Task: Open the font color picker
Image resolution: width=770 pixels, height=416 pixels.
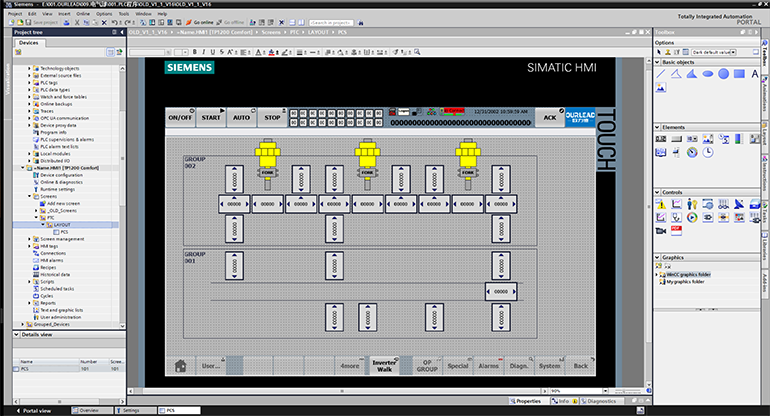Action: tap(260, 52)
